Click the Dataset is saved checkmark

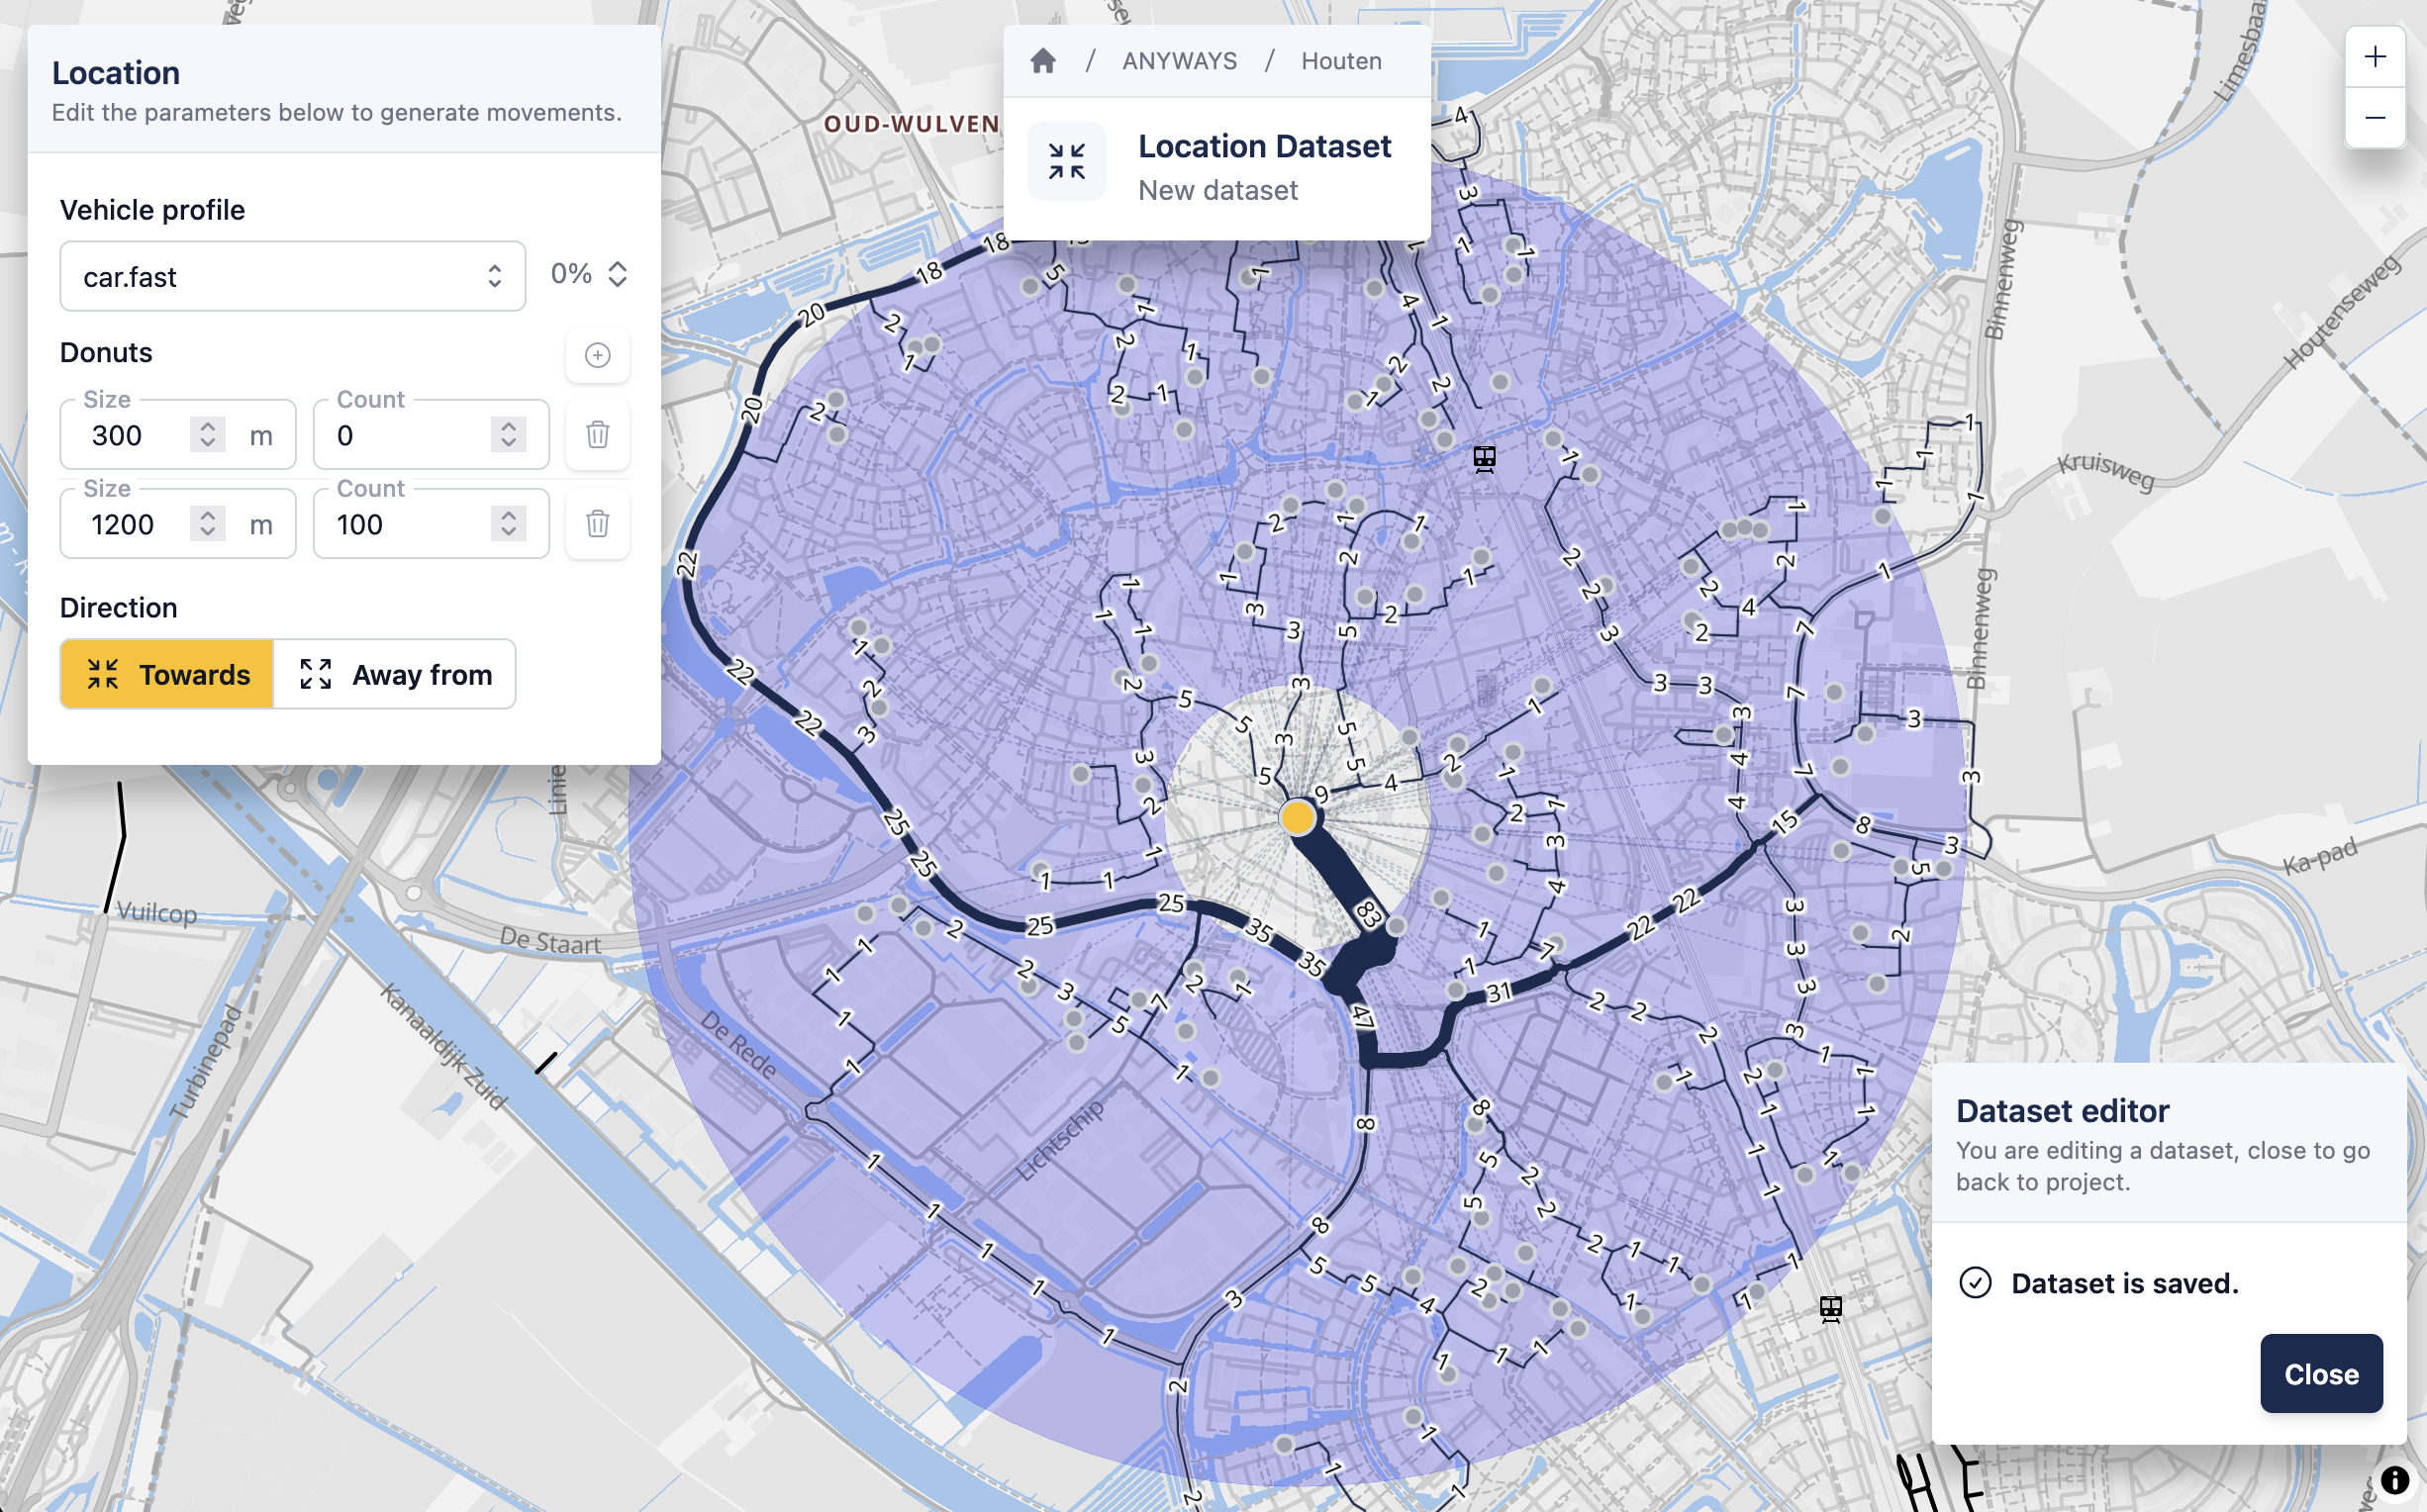pos(1975,1283)
